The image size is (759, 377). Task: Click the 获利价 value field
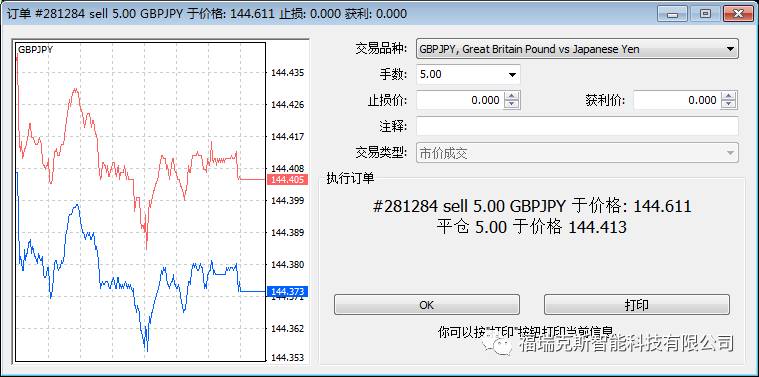click(677, 100)
